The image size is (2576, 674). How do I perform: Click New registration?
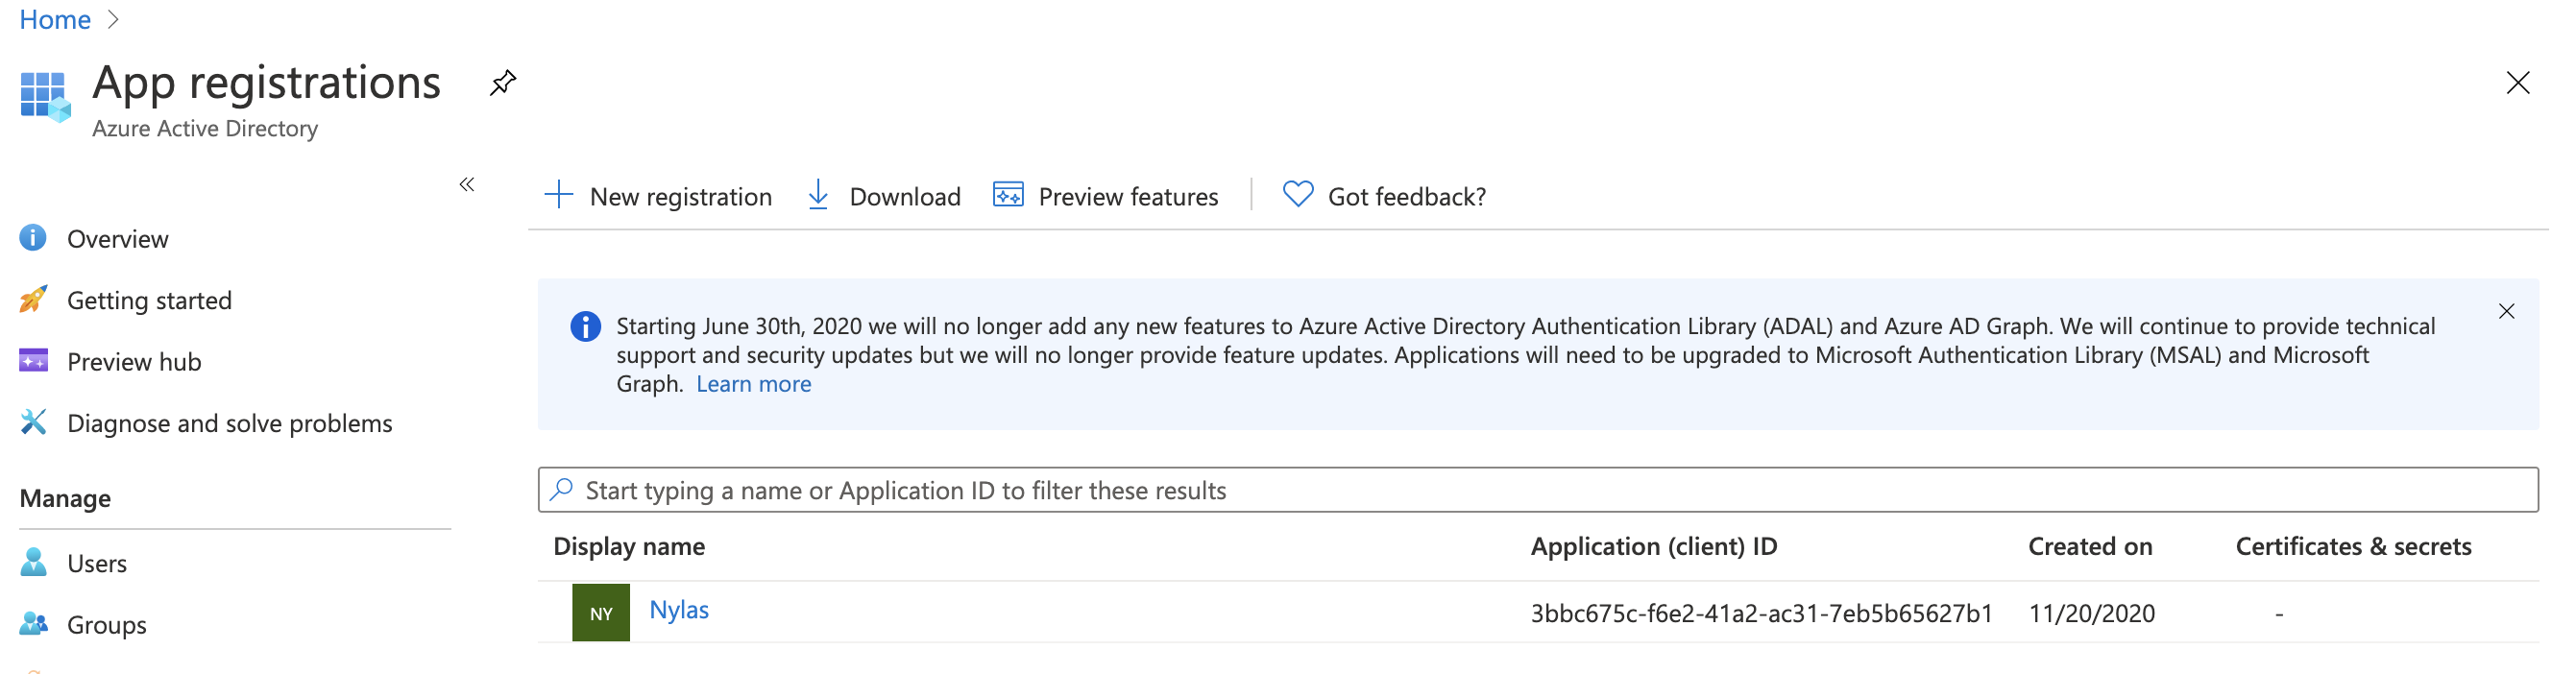coord(680,197)
